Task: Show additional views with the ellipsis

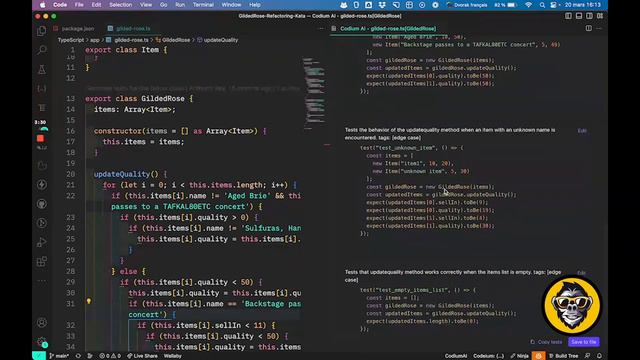Action: pos(42,281)
